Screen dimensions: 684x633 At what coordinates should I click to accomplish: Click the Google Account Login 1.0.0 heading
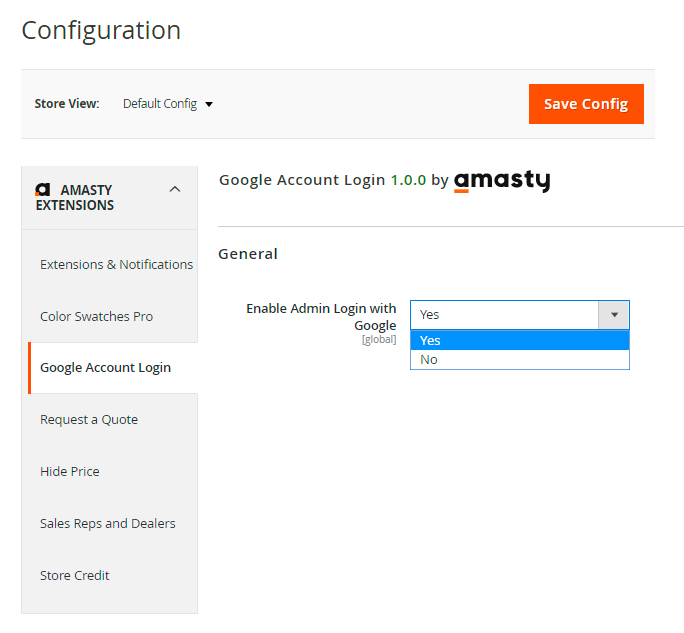(x=322, y=181)
